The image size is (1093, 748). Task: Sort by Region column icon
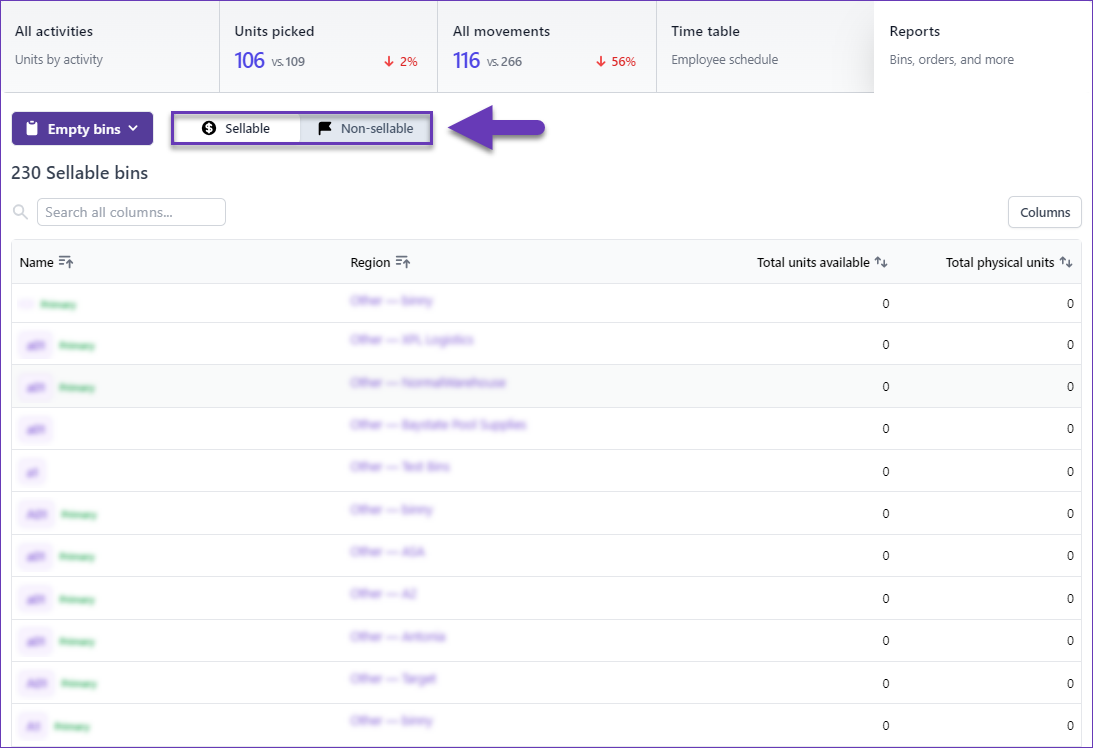tap(403, 262)
